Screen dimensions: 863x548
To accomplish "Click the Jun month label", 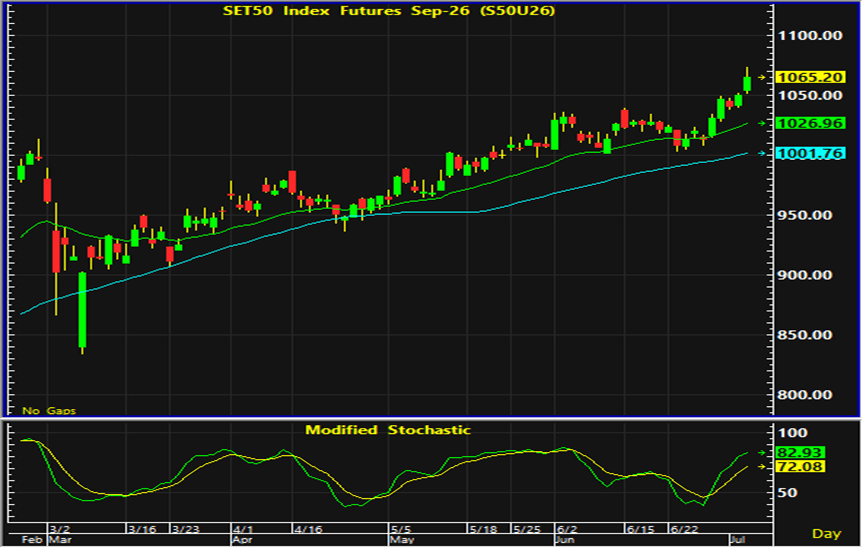I will click(x=565, y=540).
